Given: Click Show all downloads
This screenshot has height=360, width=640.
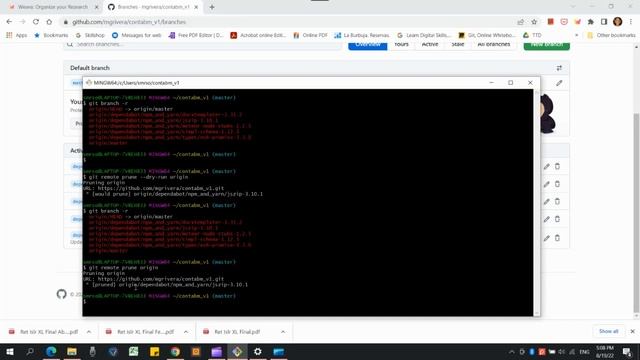Looking at the screenshot, I should [609, 331].
